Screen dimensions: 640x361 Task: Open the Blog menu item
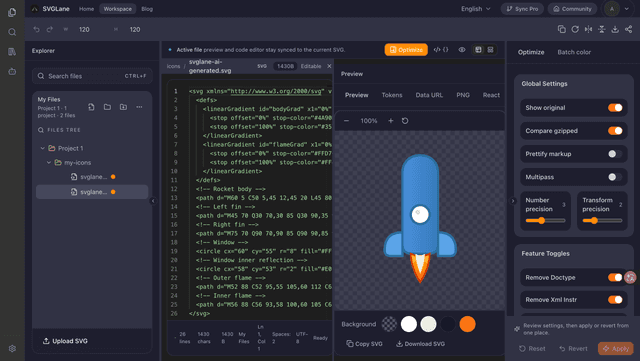pos(147,9)
